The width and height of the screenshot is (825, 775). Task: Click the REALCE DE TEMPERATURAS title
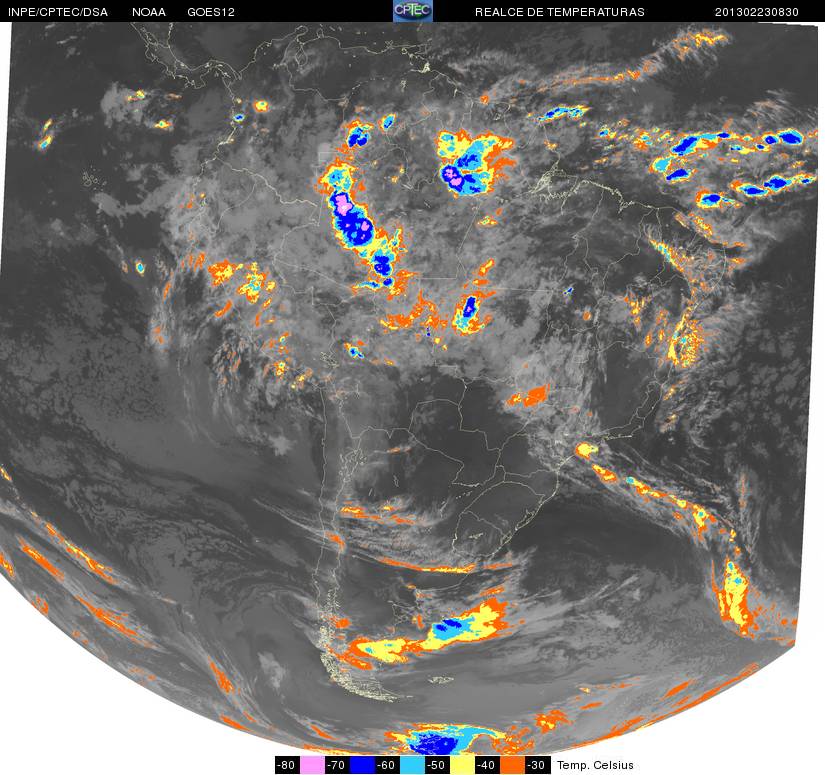click(x=560, y=12)
